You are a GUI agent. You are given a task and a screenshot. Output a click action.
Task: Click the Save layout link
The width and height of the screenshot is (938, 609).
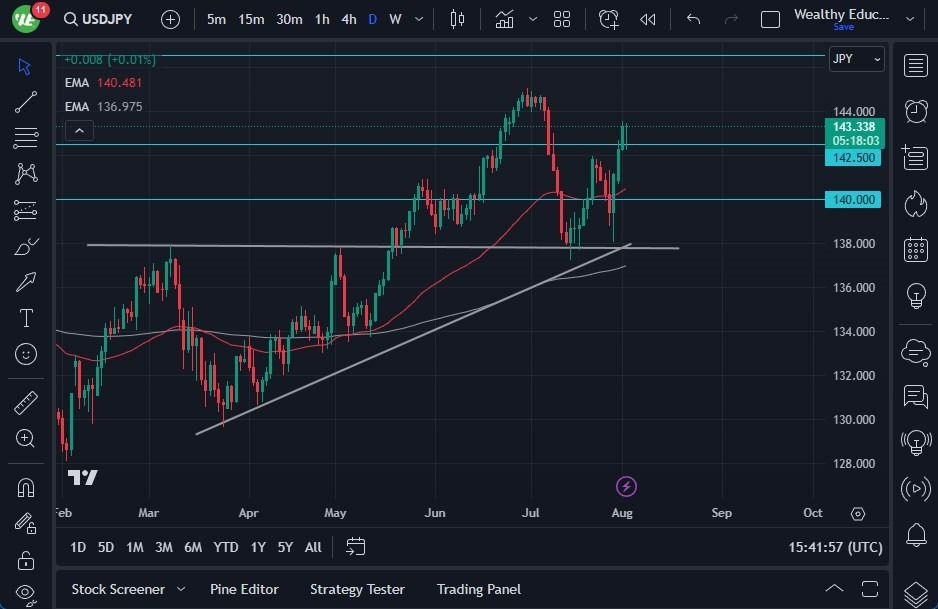pyautogui.click(x=844, y=27)
